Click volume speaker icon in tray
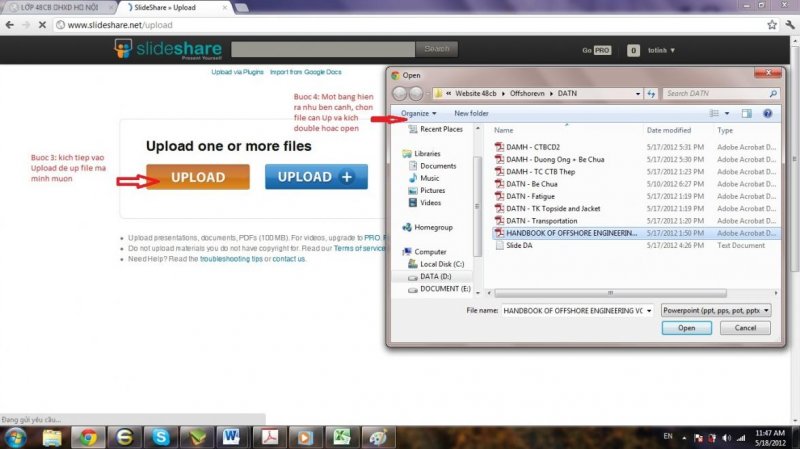Viewport: 800px width, 449px height. (x=726, y=438)
